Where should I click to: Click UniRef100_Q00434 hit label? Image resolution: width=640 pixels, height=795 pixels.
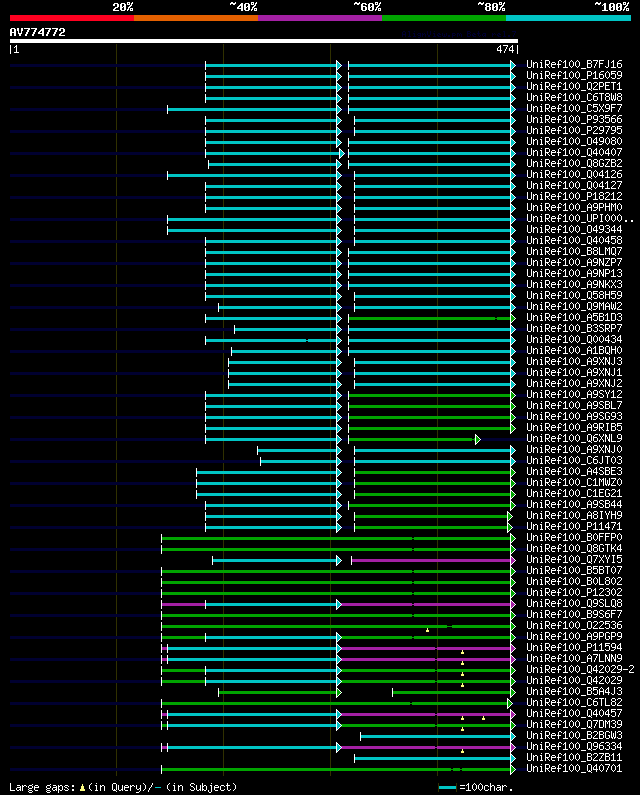coord(574,339)
